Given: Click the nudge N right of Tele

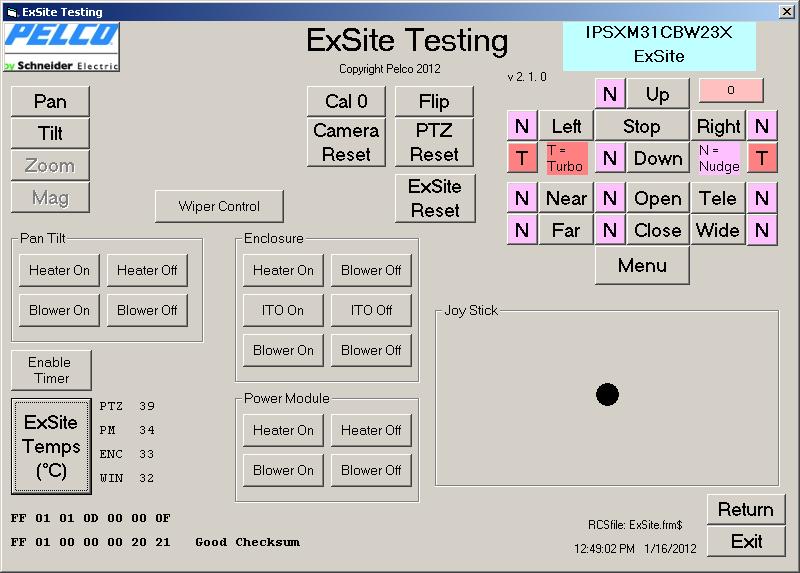Looking at the screenshot, I should pyautogui.click(x=762, y=198).
